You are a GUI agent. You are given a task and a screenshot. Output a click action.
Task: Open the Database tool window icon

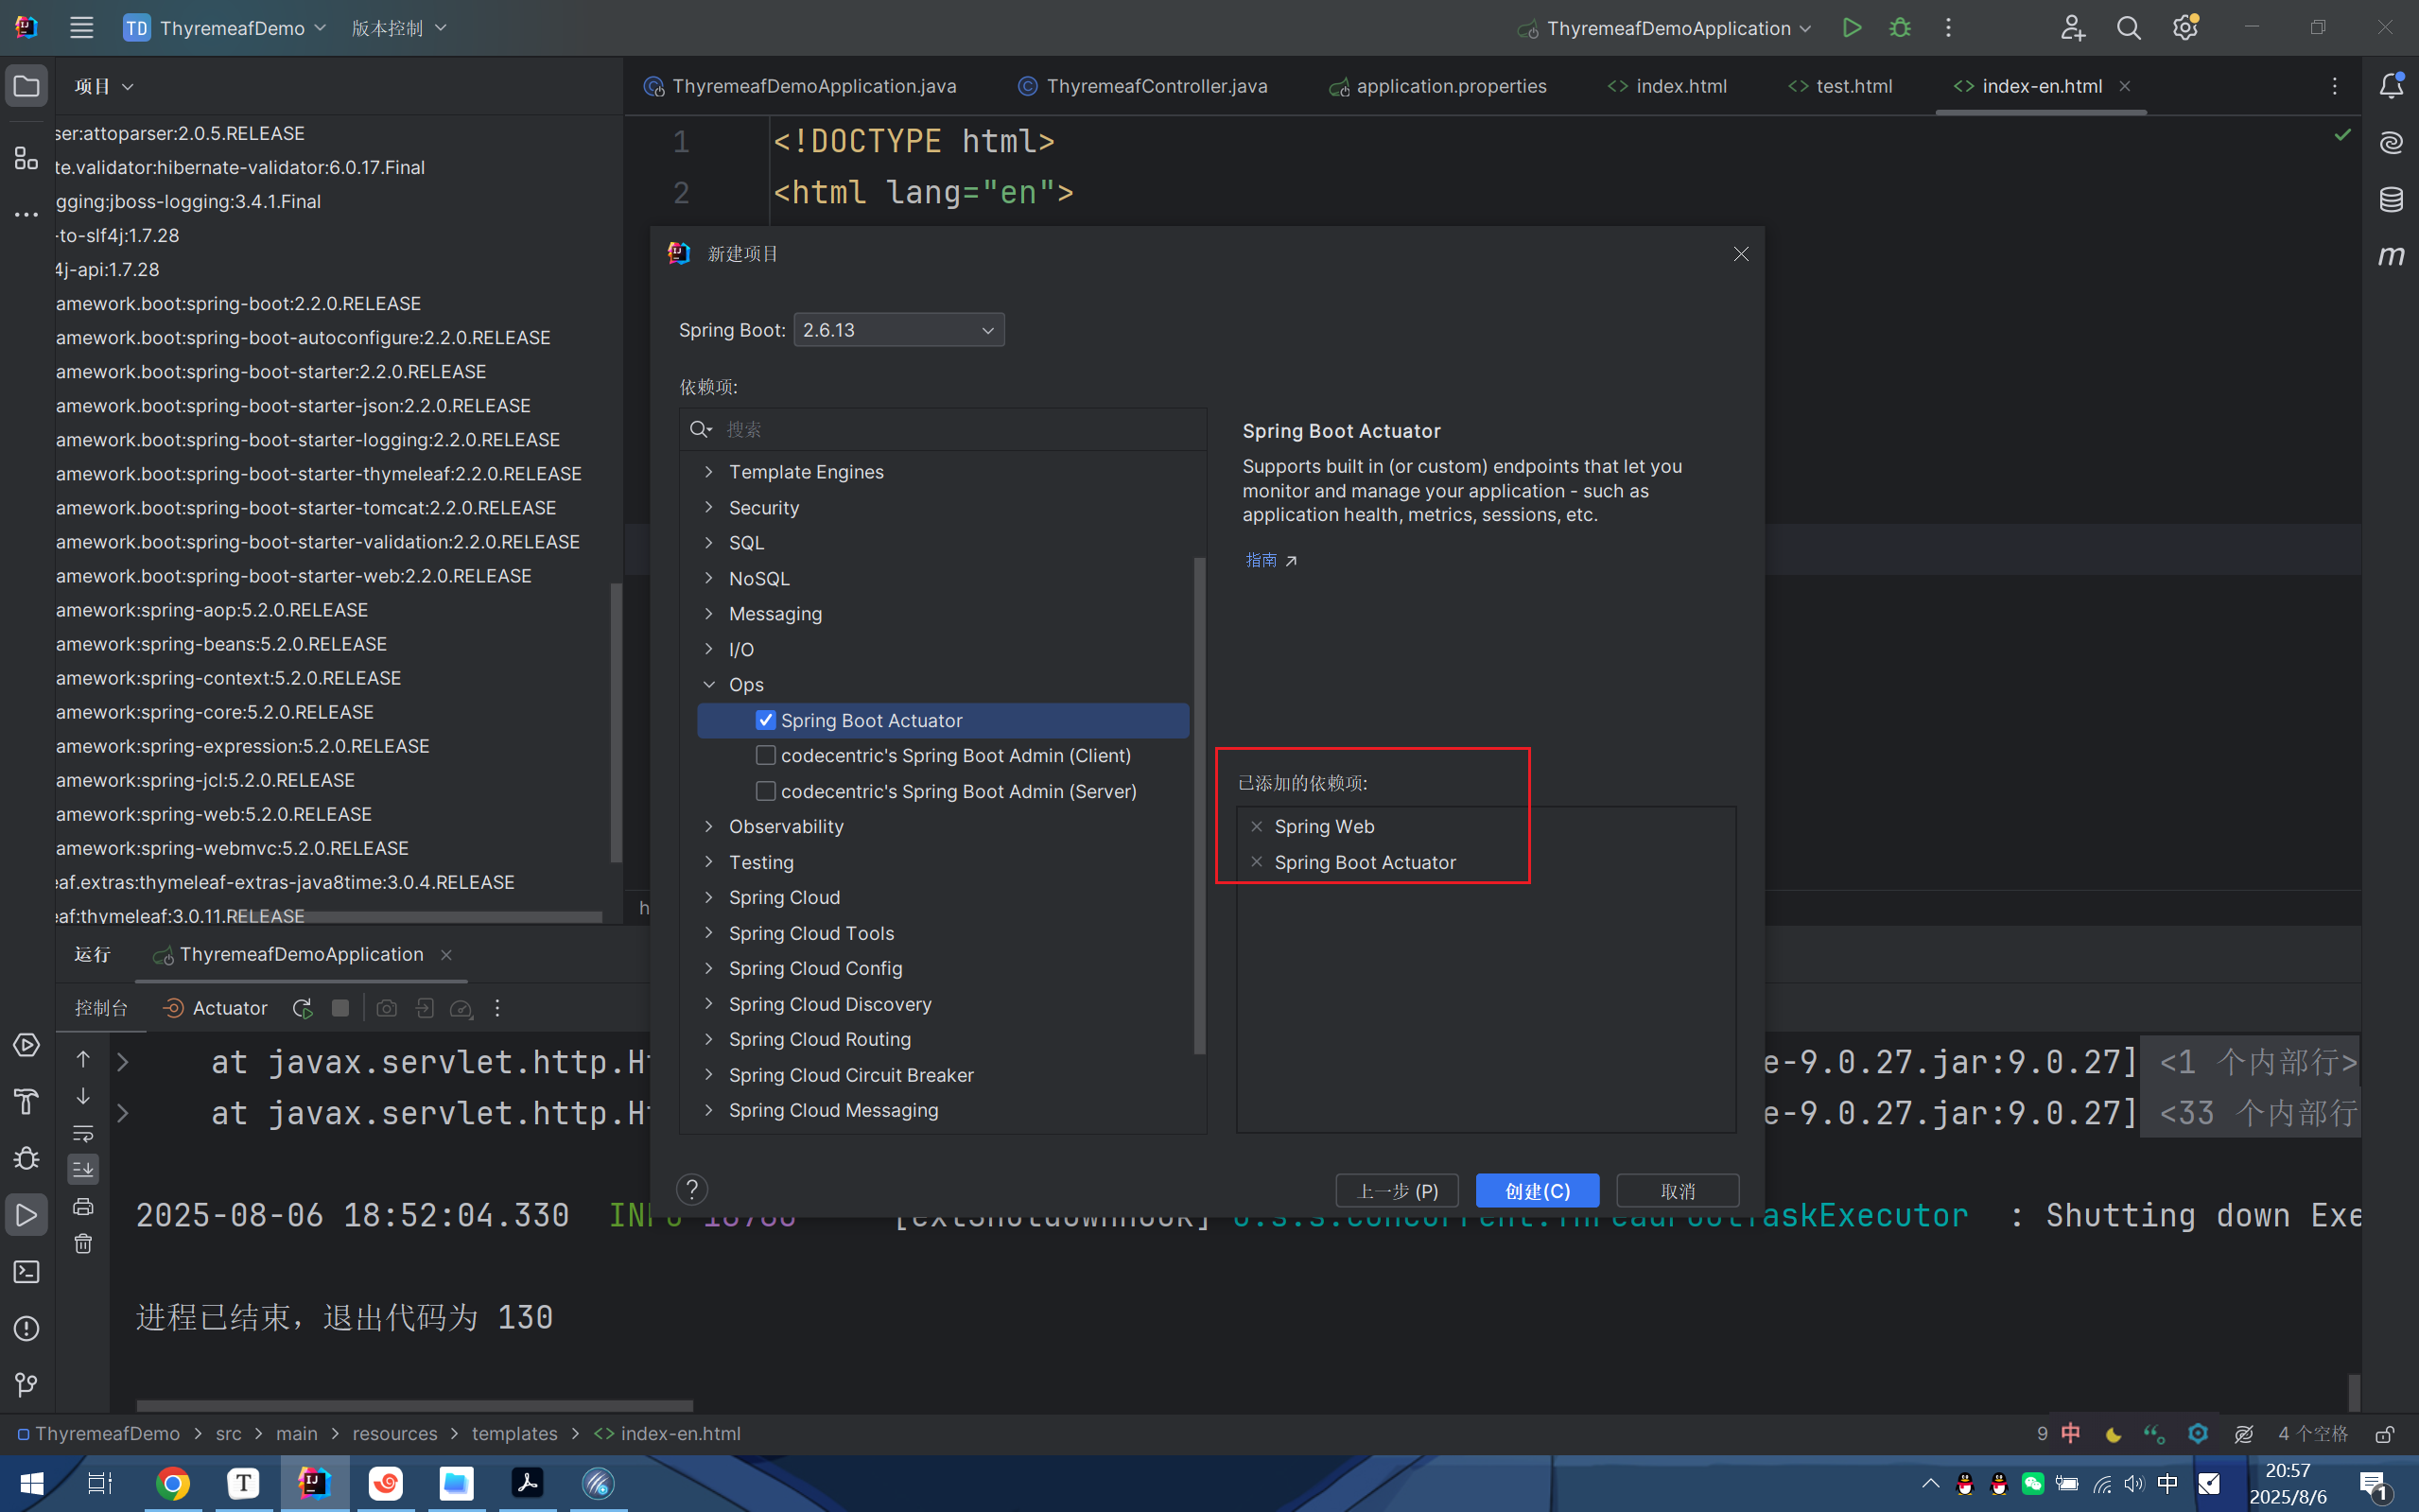2390,199
